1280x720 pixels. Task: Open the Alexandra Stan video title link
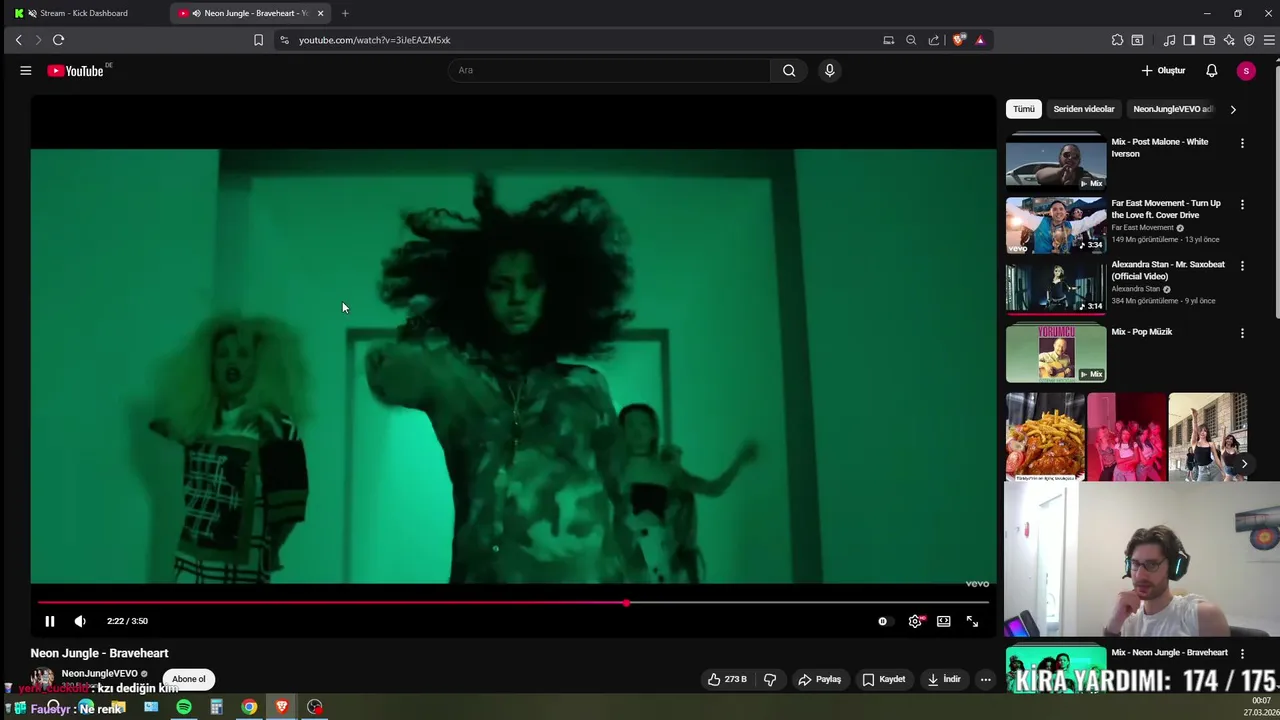1168,270
